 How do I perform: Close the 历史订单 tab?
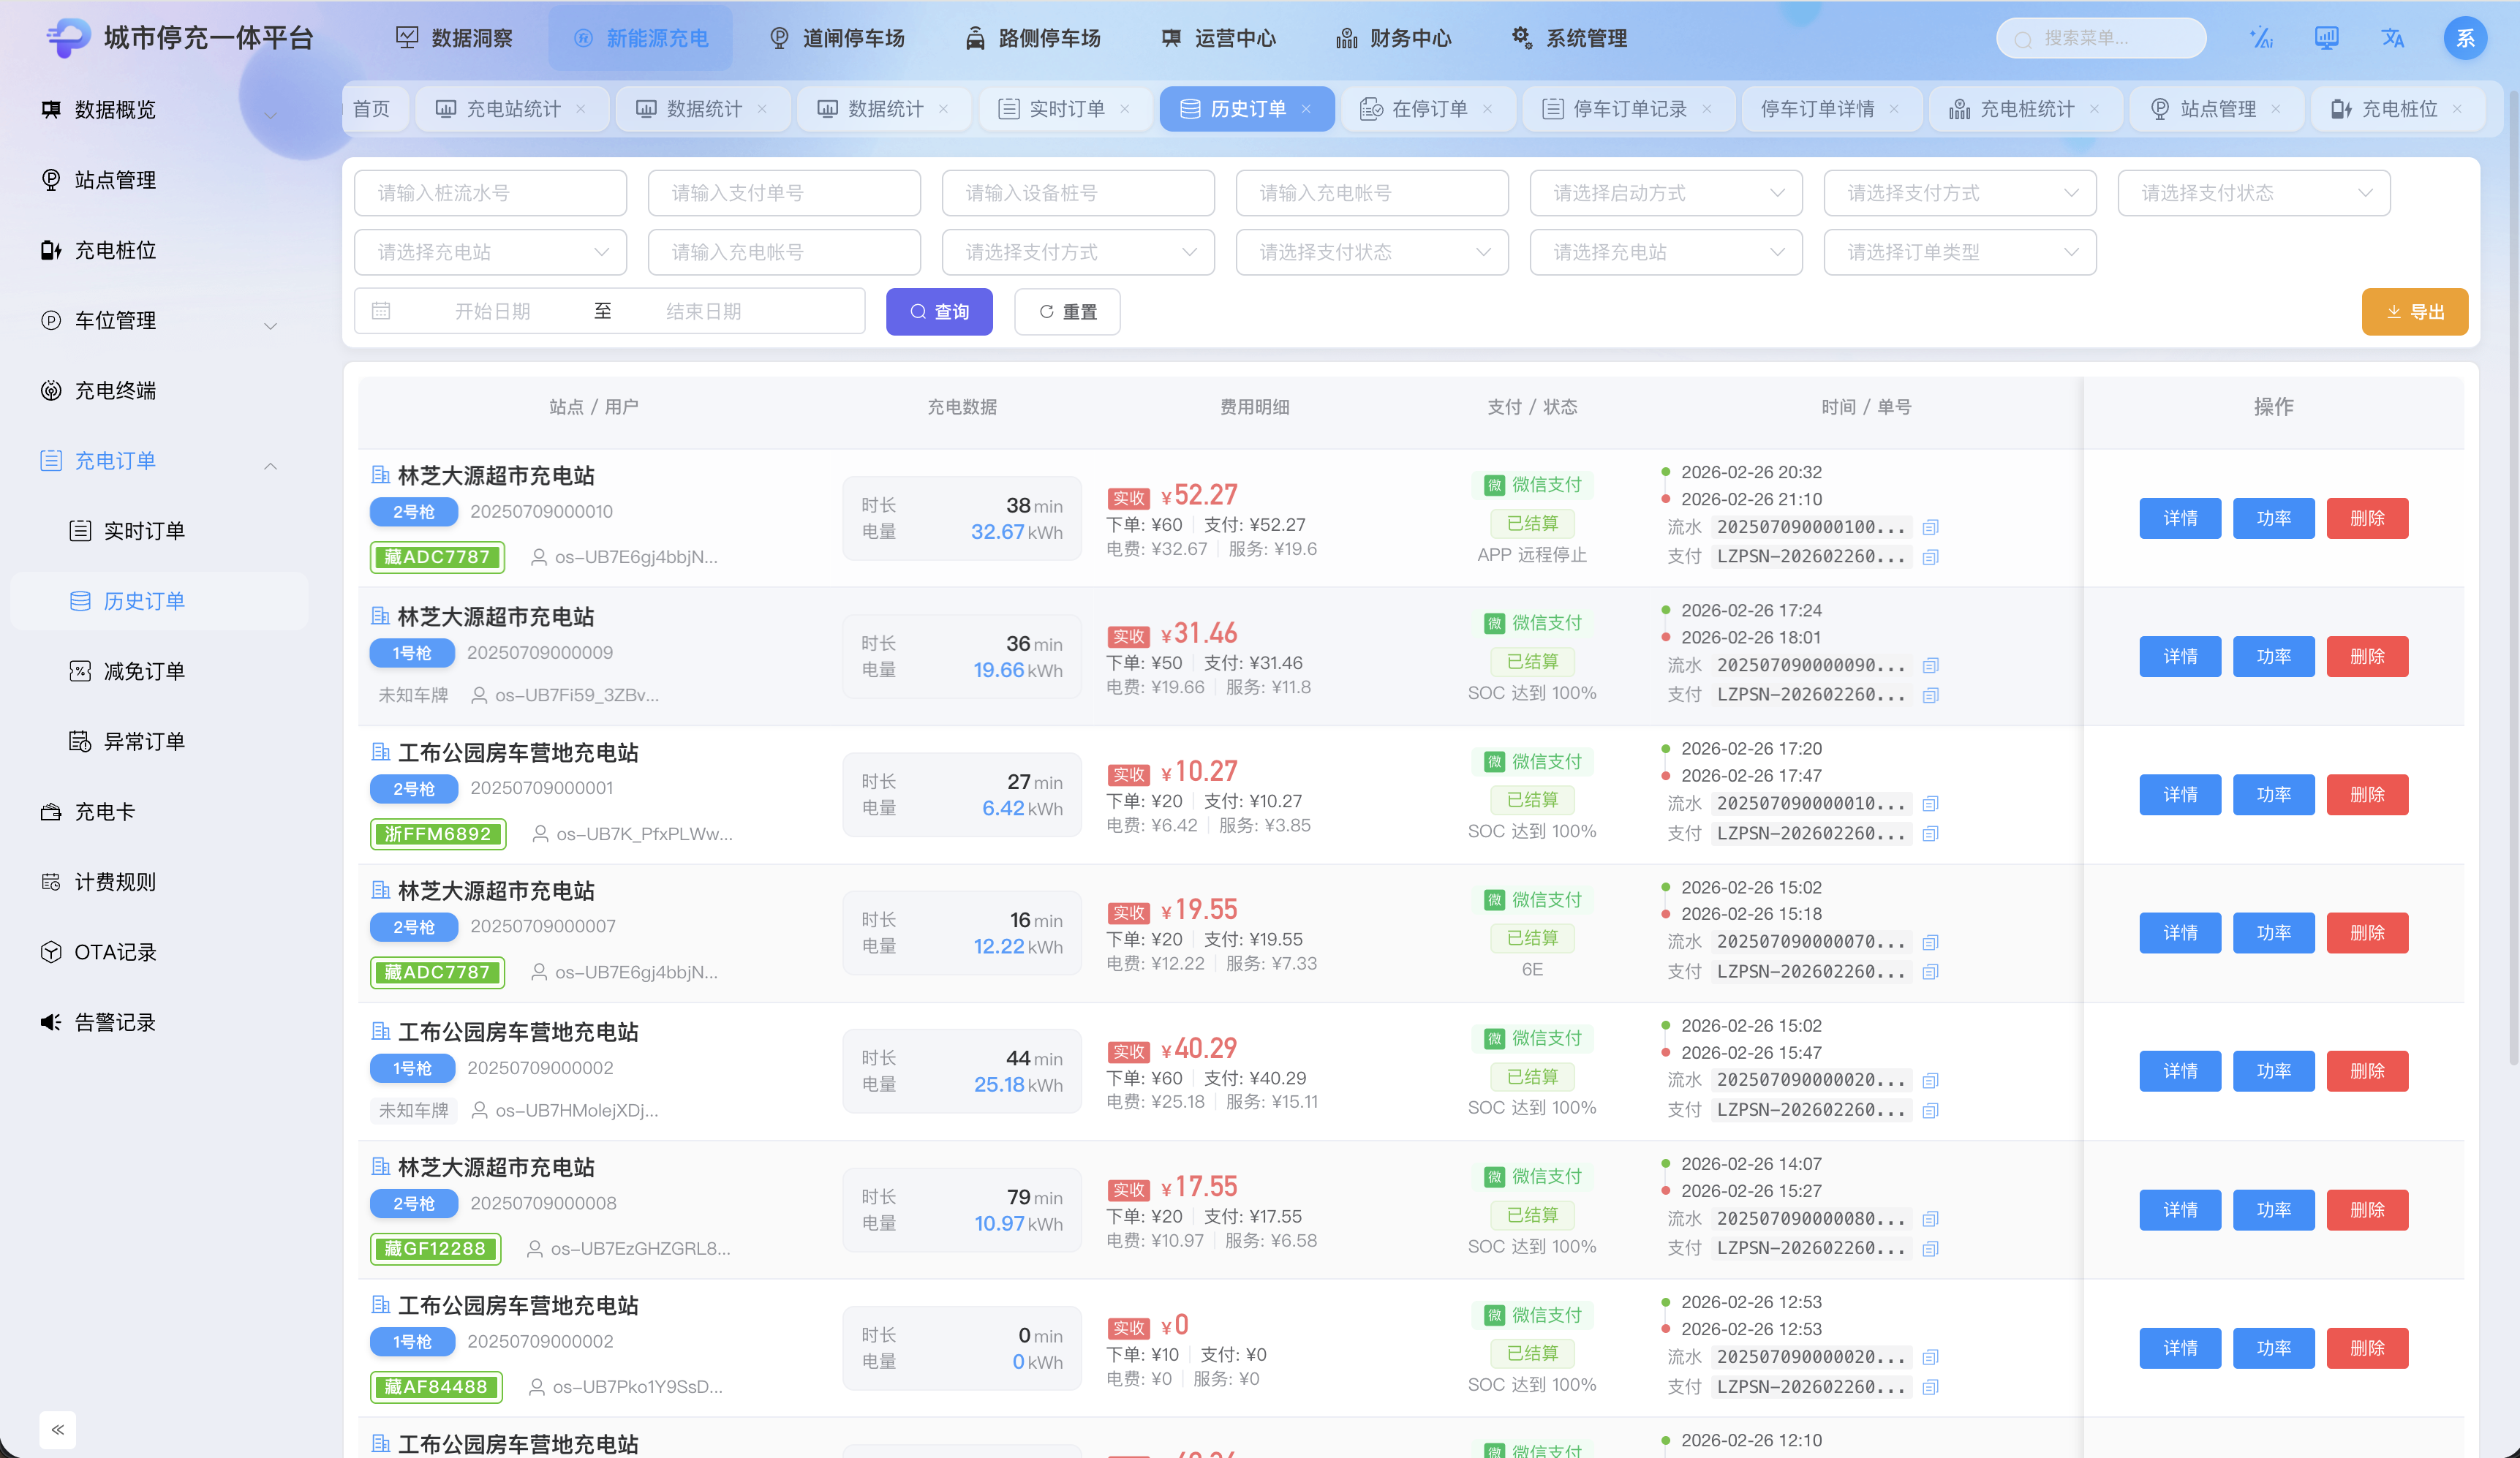[x=1306, y=109]
